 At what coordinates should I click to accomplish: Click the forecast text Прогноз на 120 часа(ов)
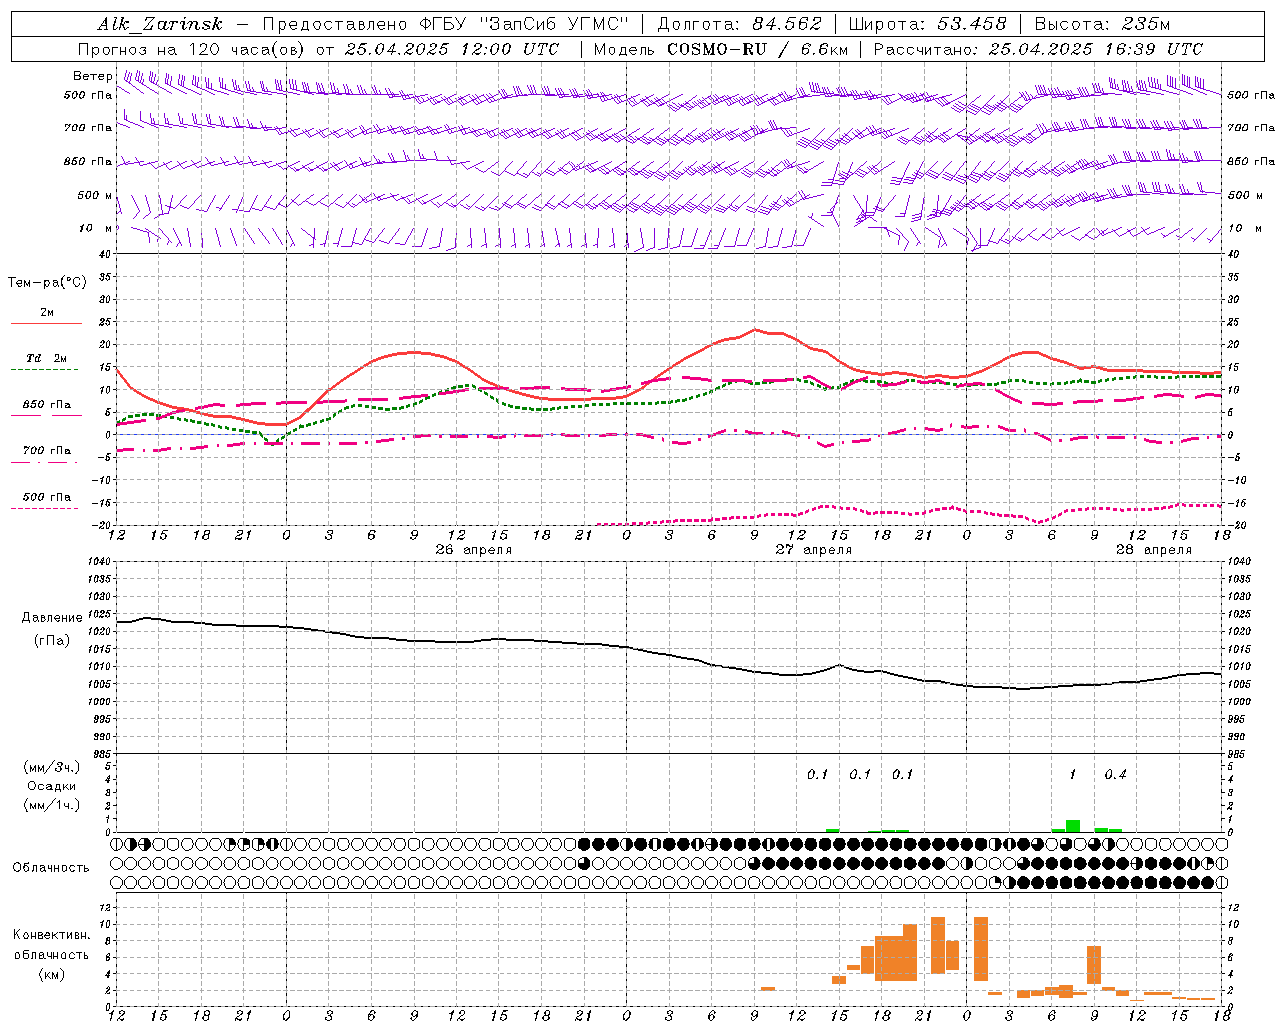[x=192, y=49]
